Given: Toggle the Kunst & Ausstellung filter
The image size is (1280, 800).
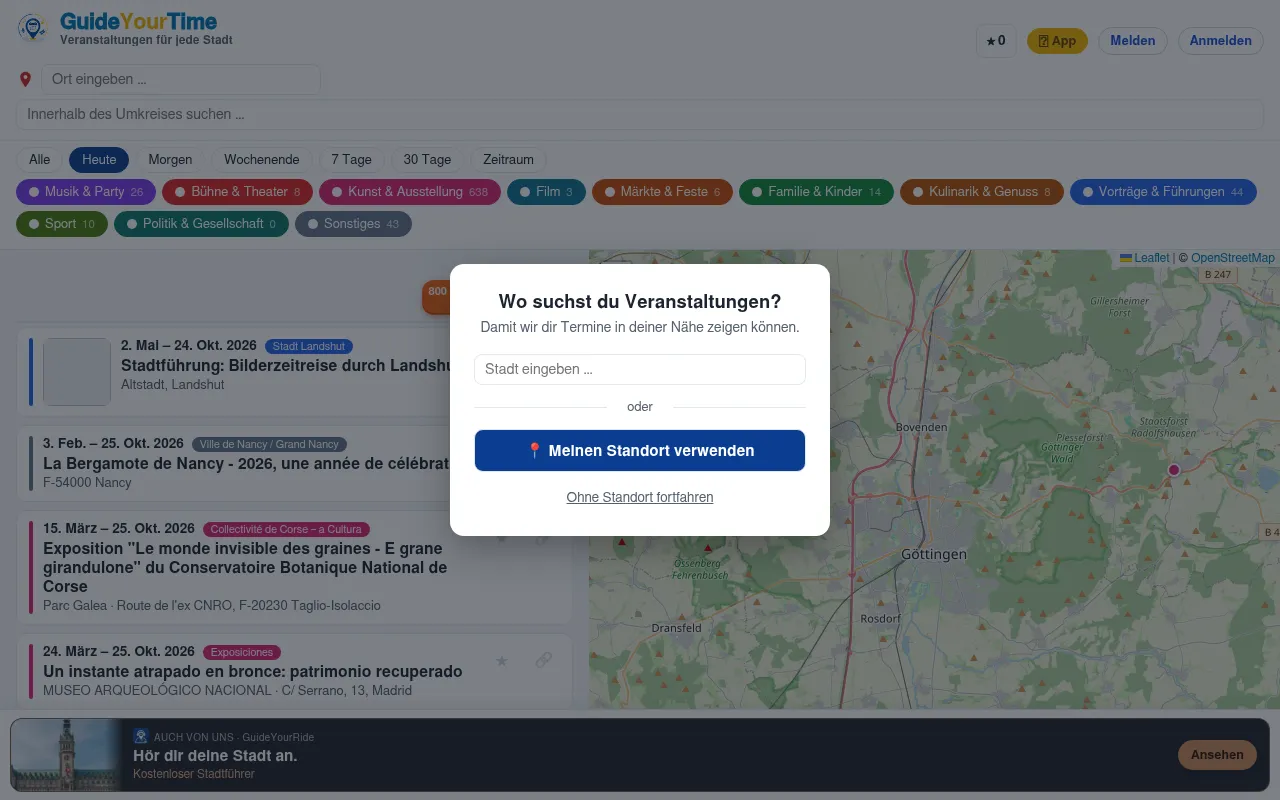Looking at the screenshot, I should (x=410, y=192).
